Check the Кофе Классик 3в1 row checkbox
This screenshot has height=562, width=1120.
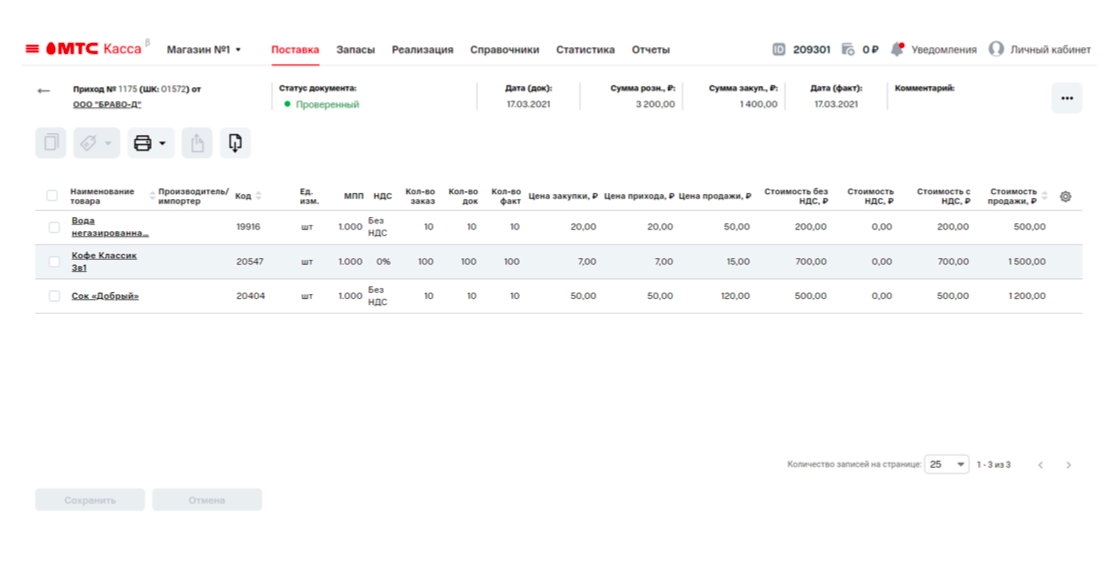pos(54,261)
